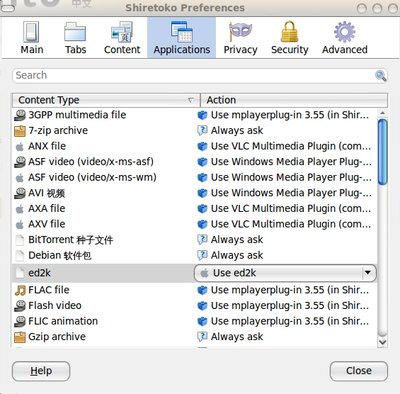The width and height of the screenshot is (400, 394).
Task: Select the AXA file row
Action: point(195,209)
